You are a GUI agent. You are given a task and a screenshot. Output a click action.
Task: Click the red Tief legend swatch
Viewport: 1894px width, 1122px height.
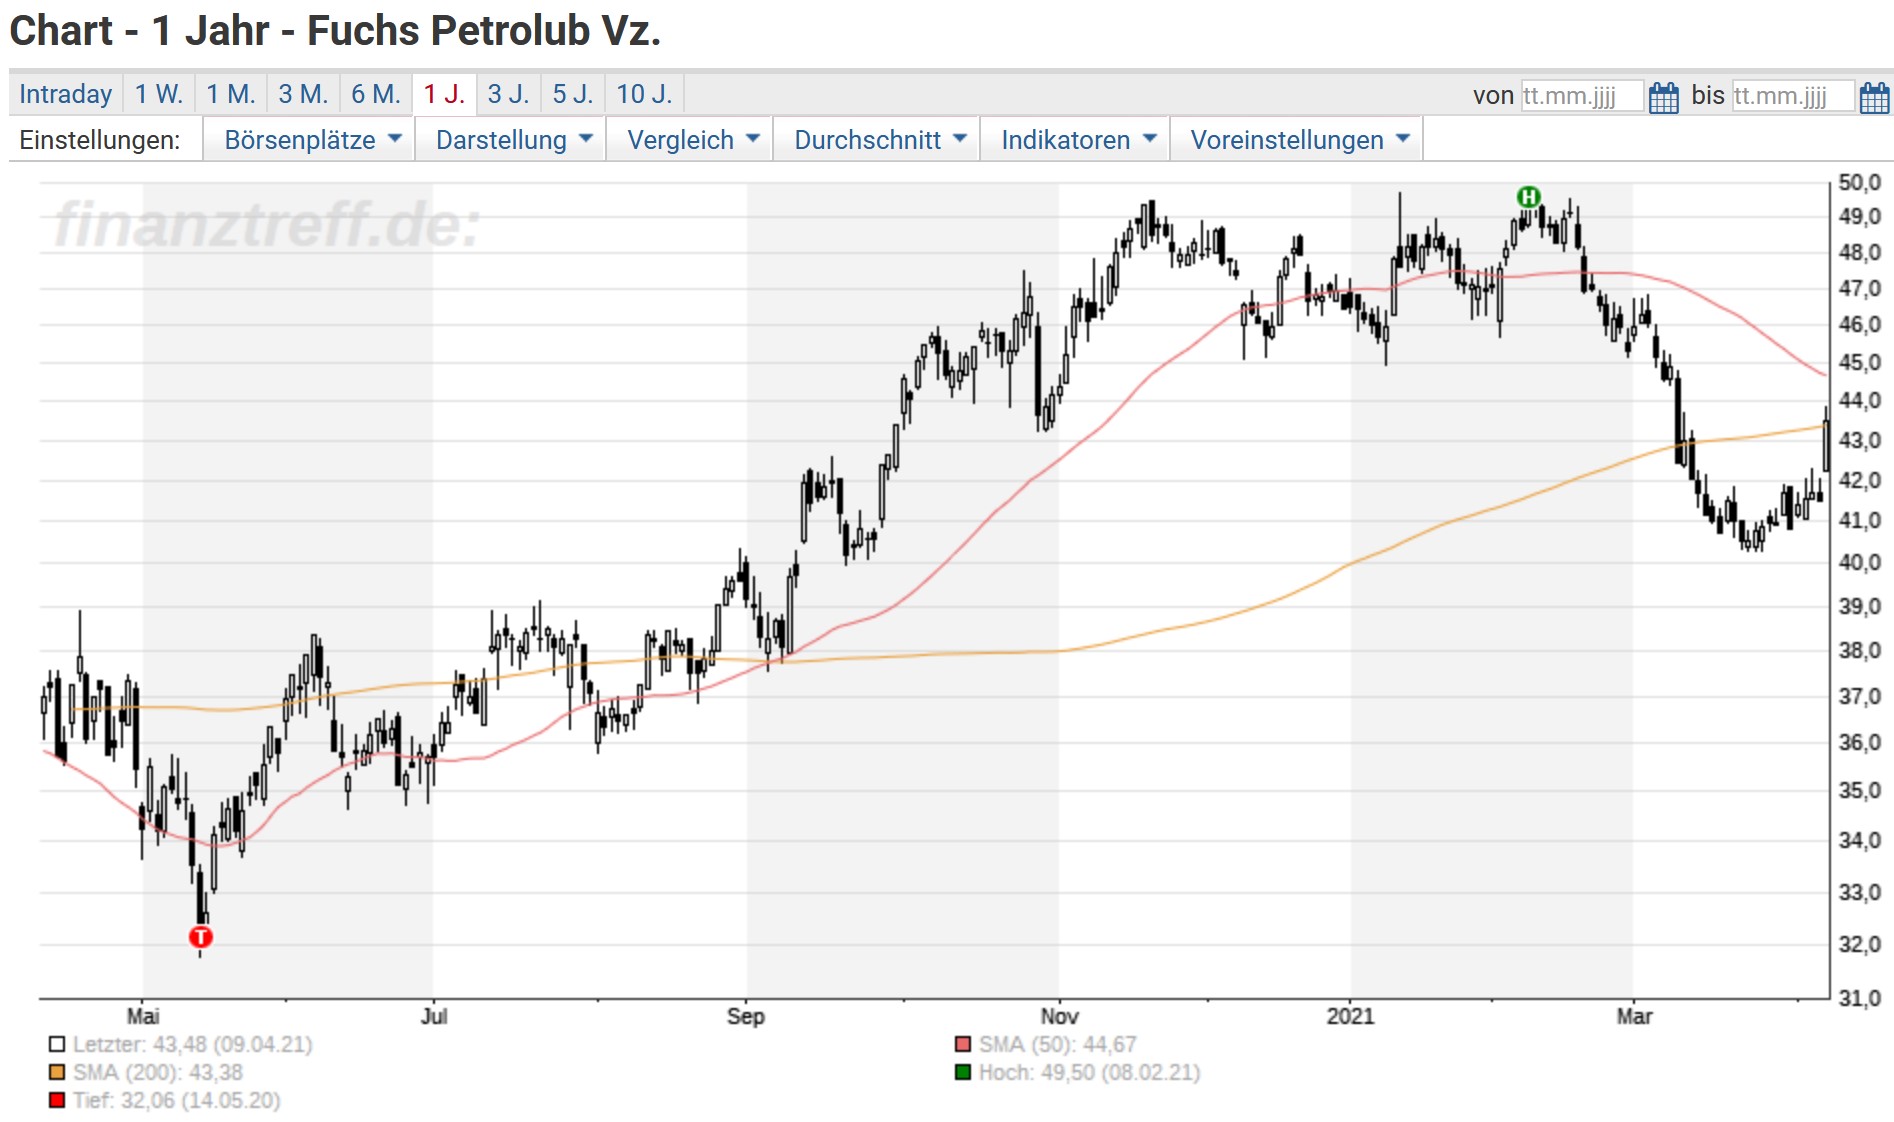(57, 1100)
